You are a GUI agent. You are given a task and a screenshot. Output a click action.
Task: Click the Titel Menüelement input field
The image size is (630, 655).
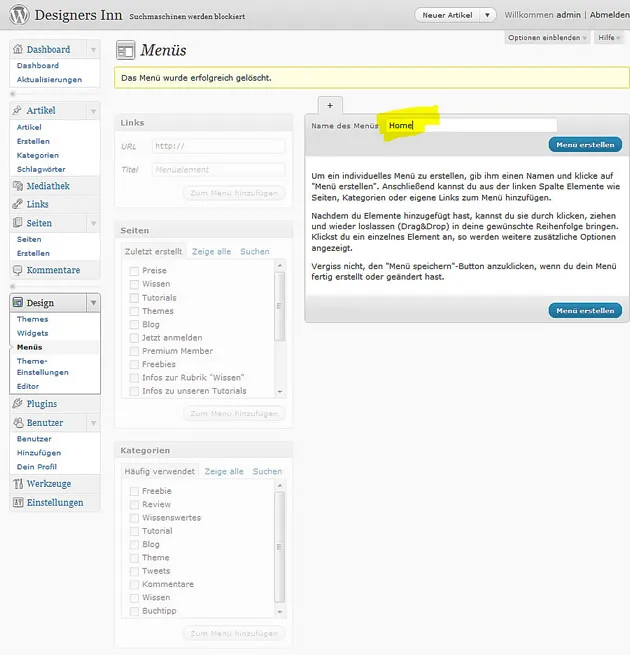point(218,170)
